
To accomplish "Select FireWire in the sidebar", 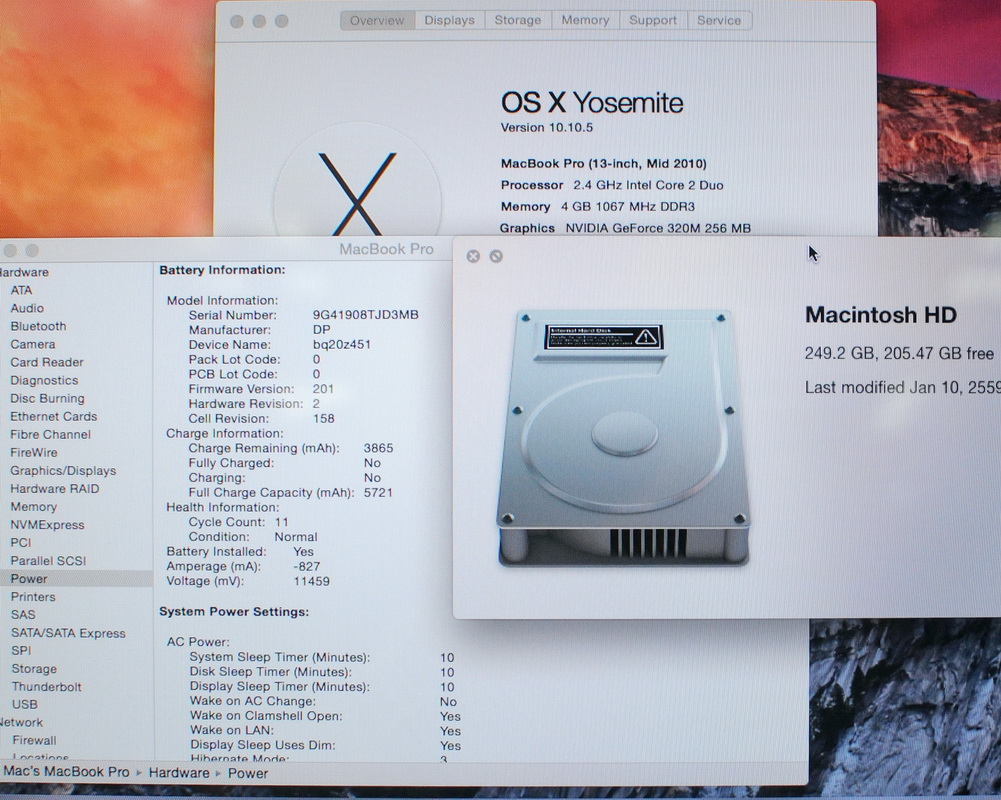I will click(34, 453).
